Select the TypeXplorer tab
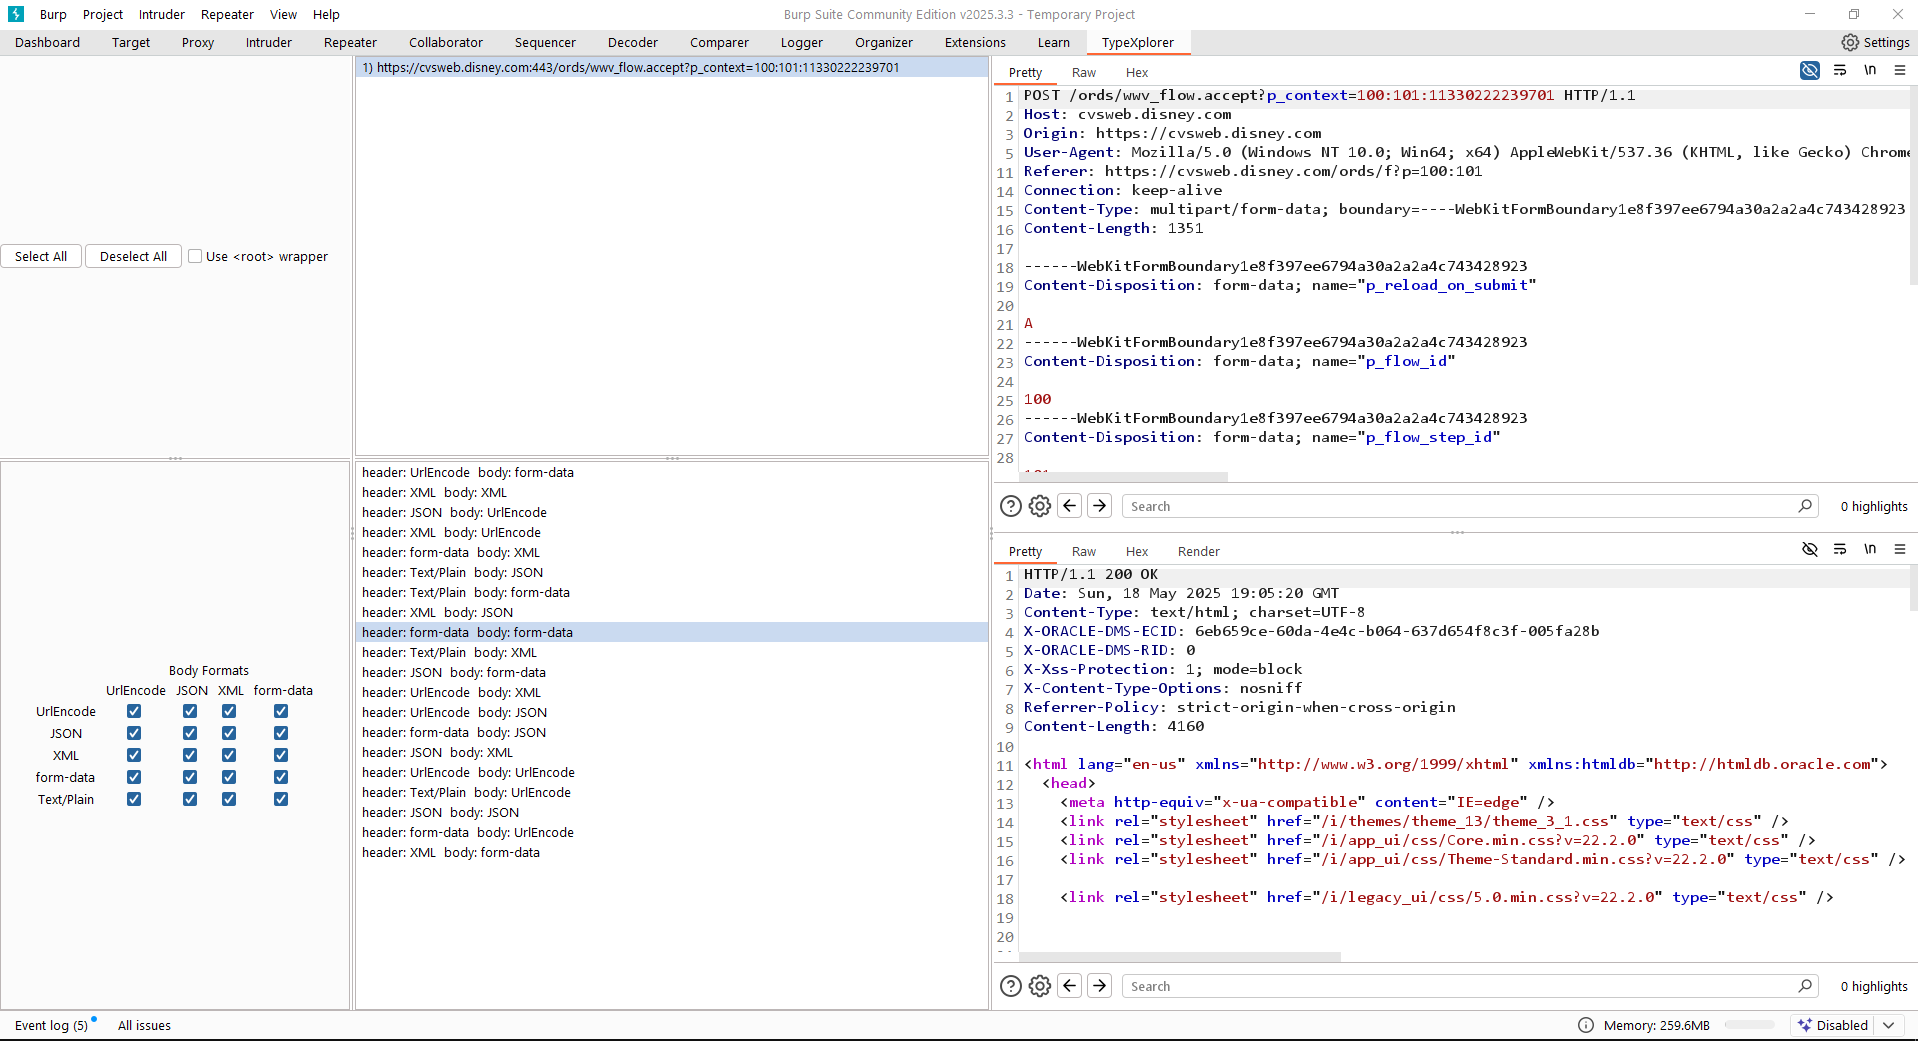This screenshot has height=1041, width=1918. click(1138, 42)
